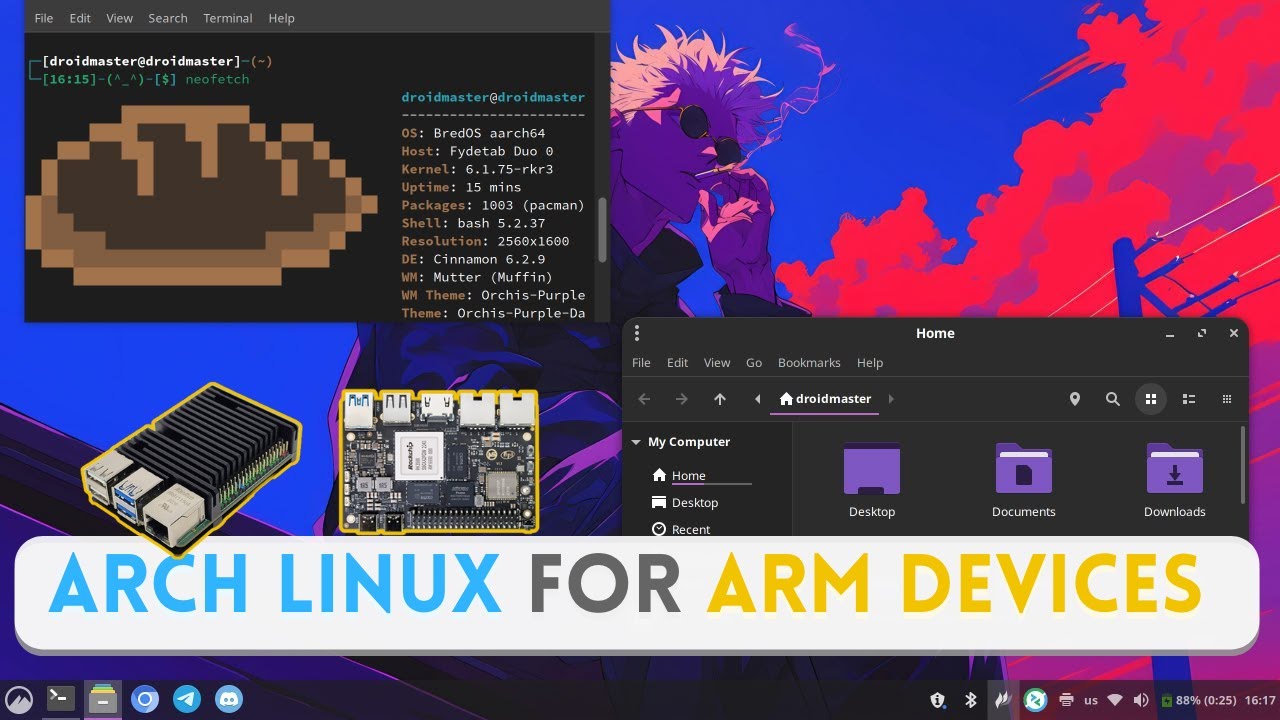Click the flame tray icon
The height and width of the screenshot is (720, 1280).
click(1002, 700)
